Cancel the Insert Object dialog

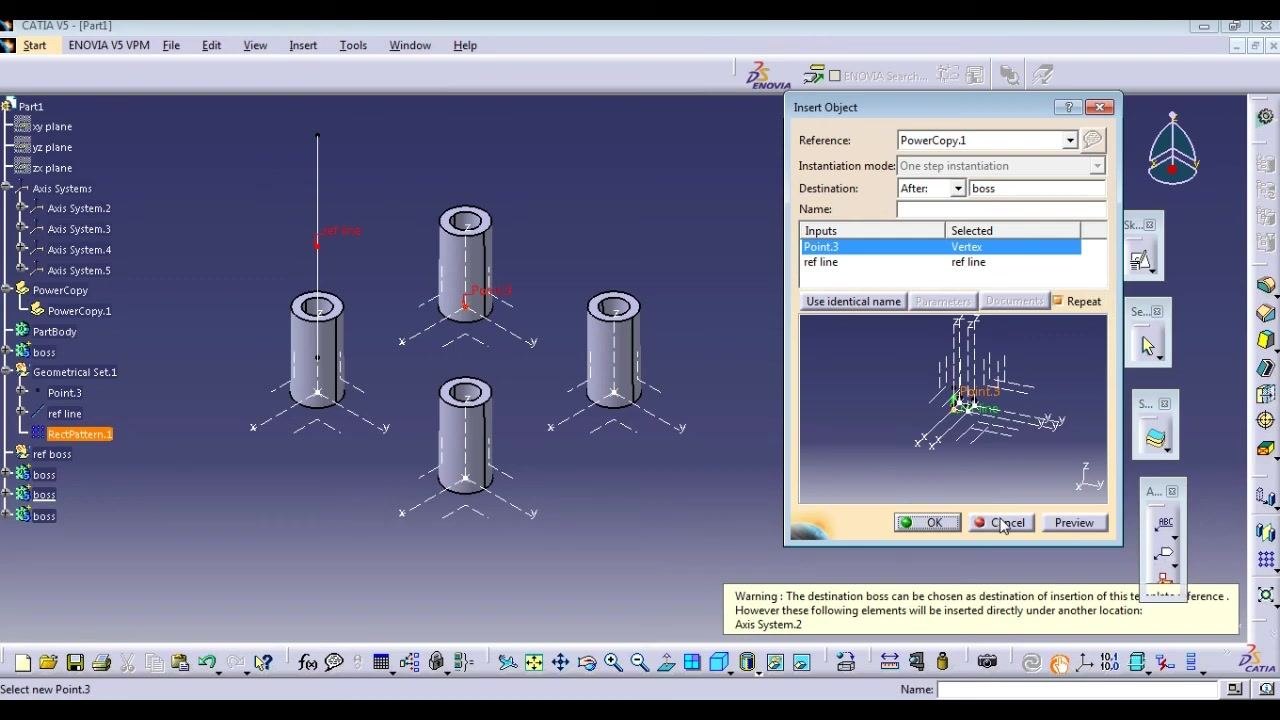click(x=1001, y=523)
